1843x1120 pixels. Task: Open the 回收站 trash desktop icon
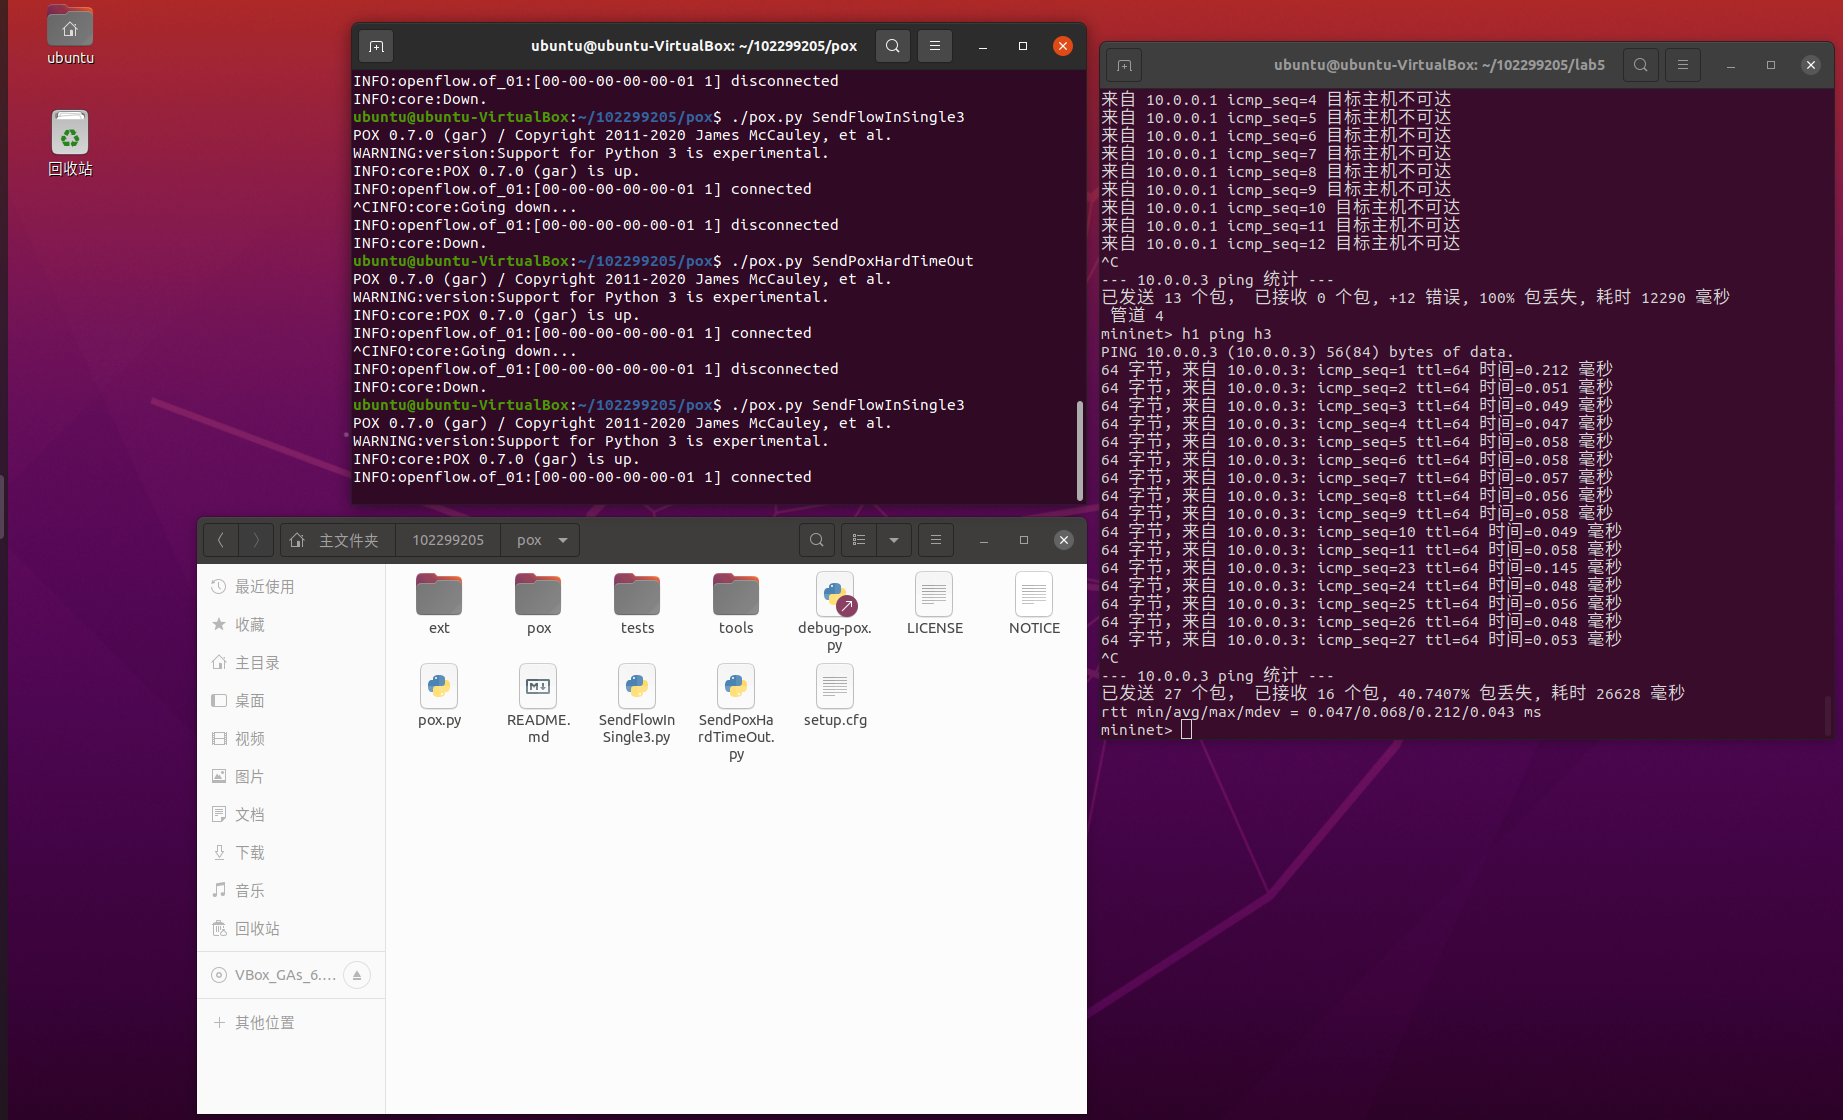tap(70, 143)
